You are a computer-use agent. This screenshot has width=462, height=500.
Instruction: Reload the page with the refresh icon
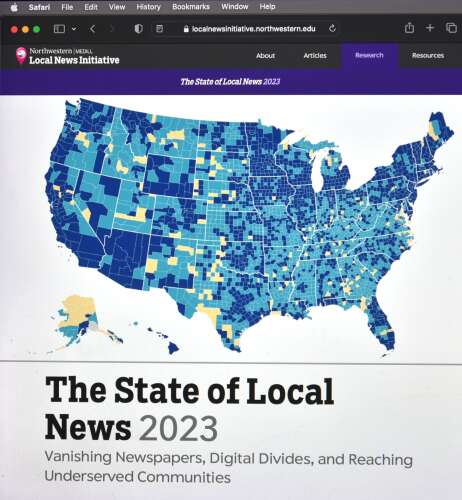tap(332, 29)
